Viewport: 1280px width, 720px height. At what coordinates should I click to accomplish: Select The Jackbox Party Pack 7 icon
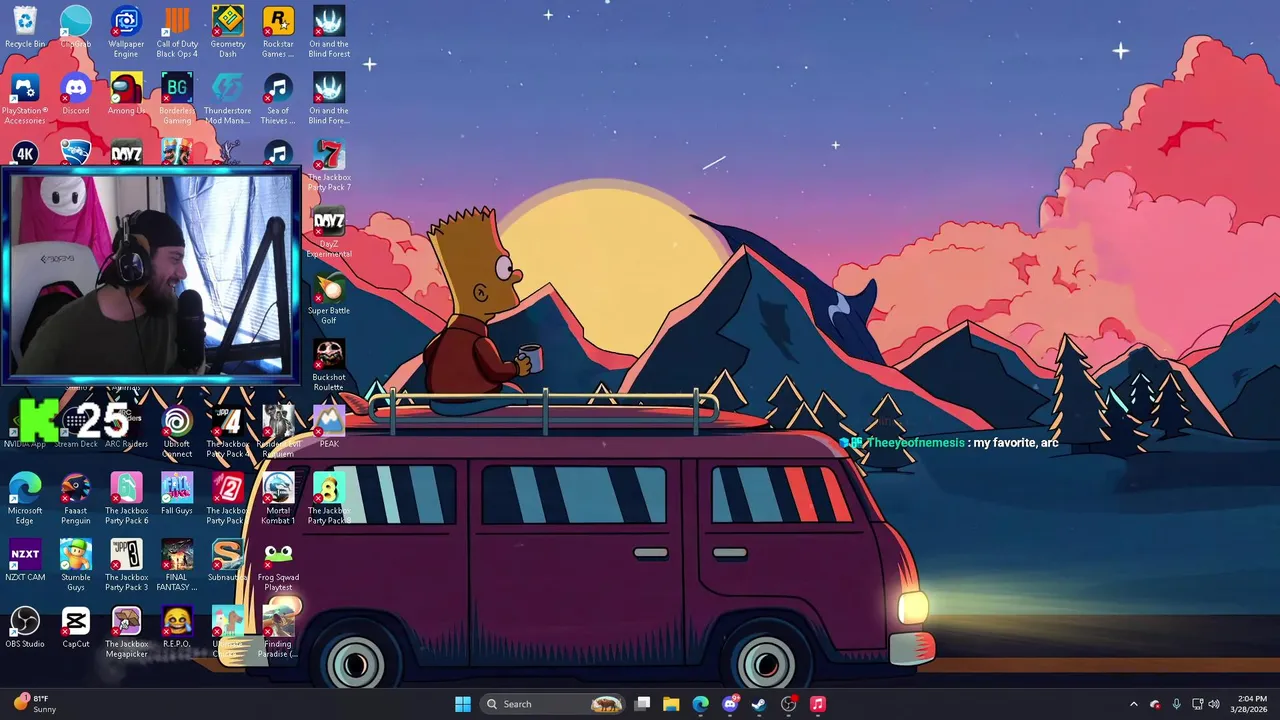(x=329, y=166)
